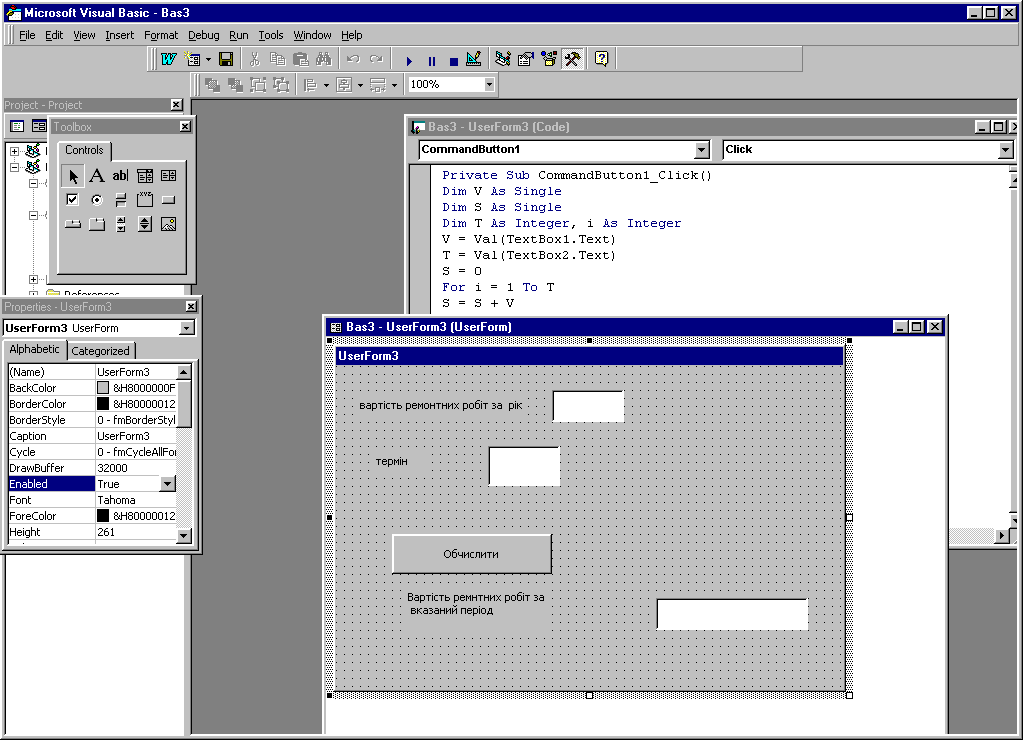Select the CommandButton tool in Toolbox
The width and height of the screenshot is (1023, 740).
point(168,200)
